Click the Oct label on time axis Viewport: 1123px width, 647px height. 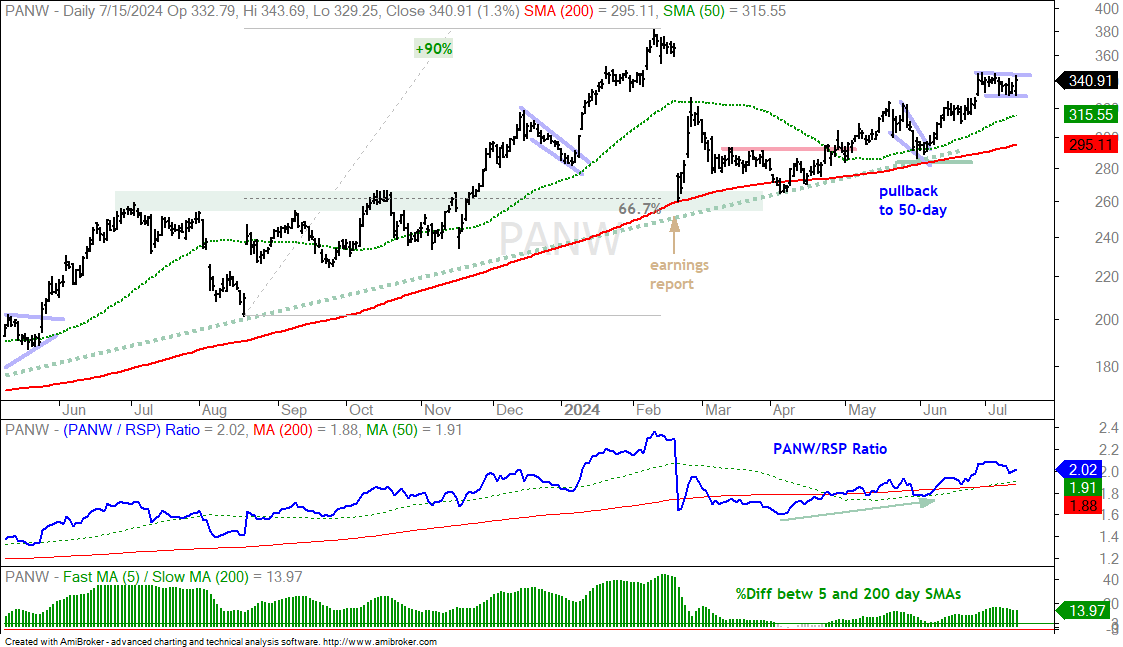tap(361, 410)
